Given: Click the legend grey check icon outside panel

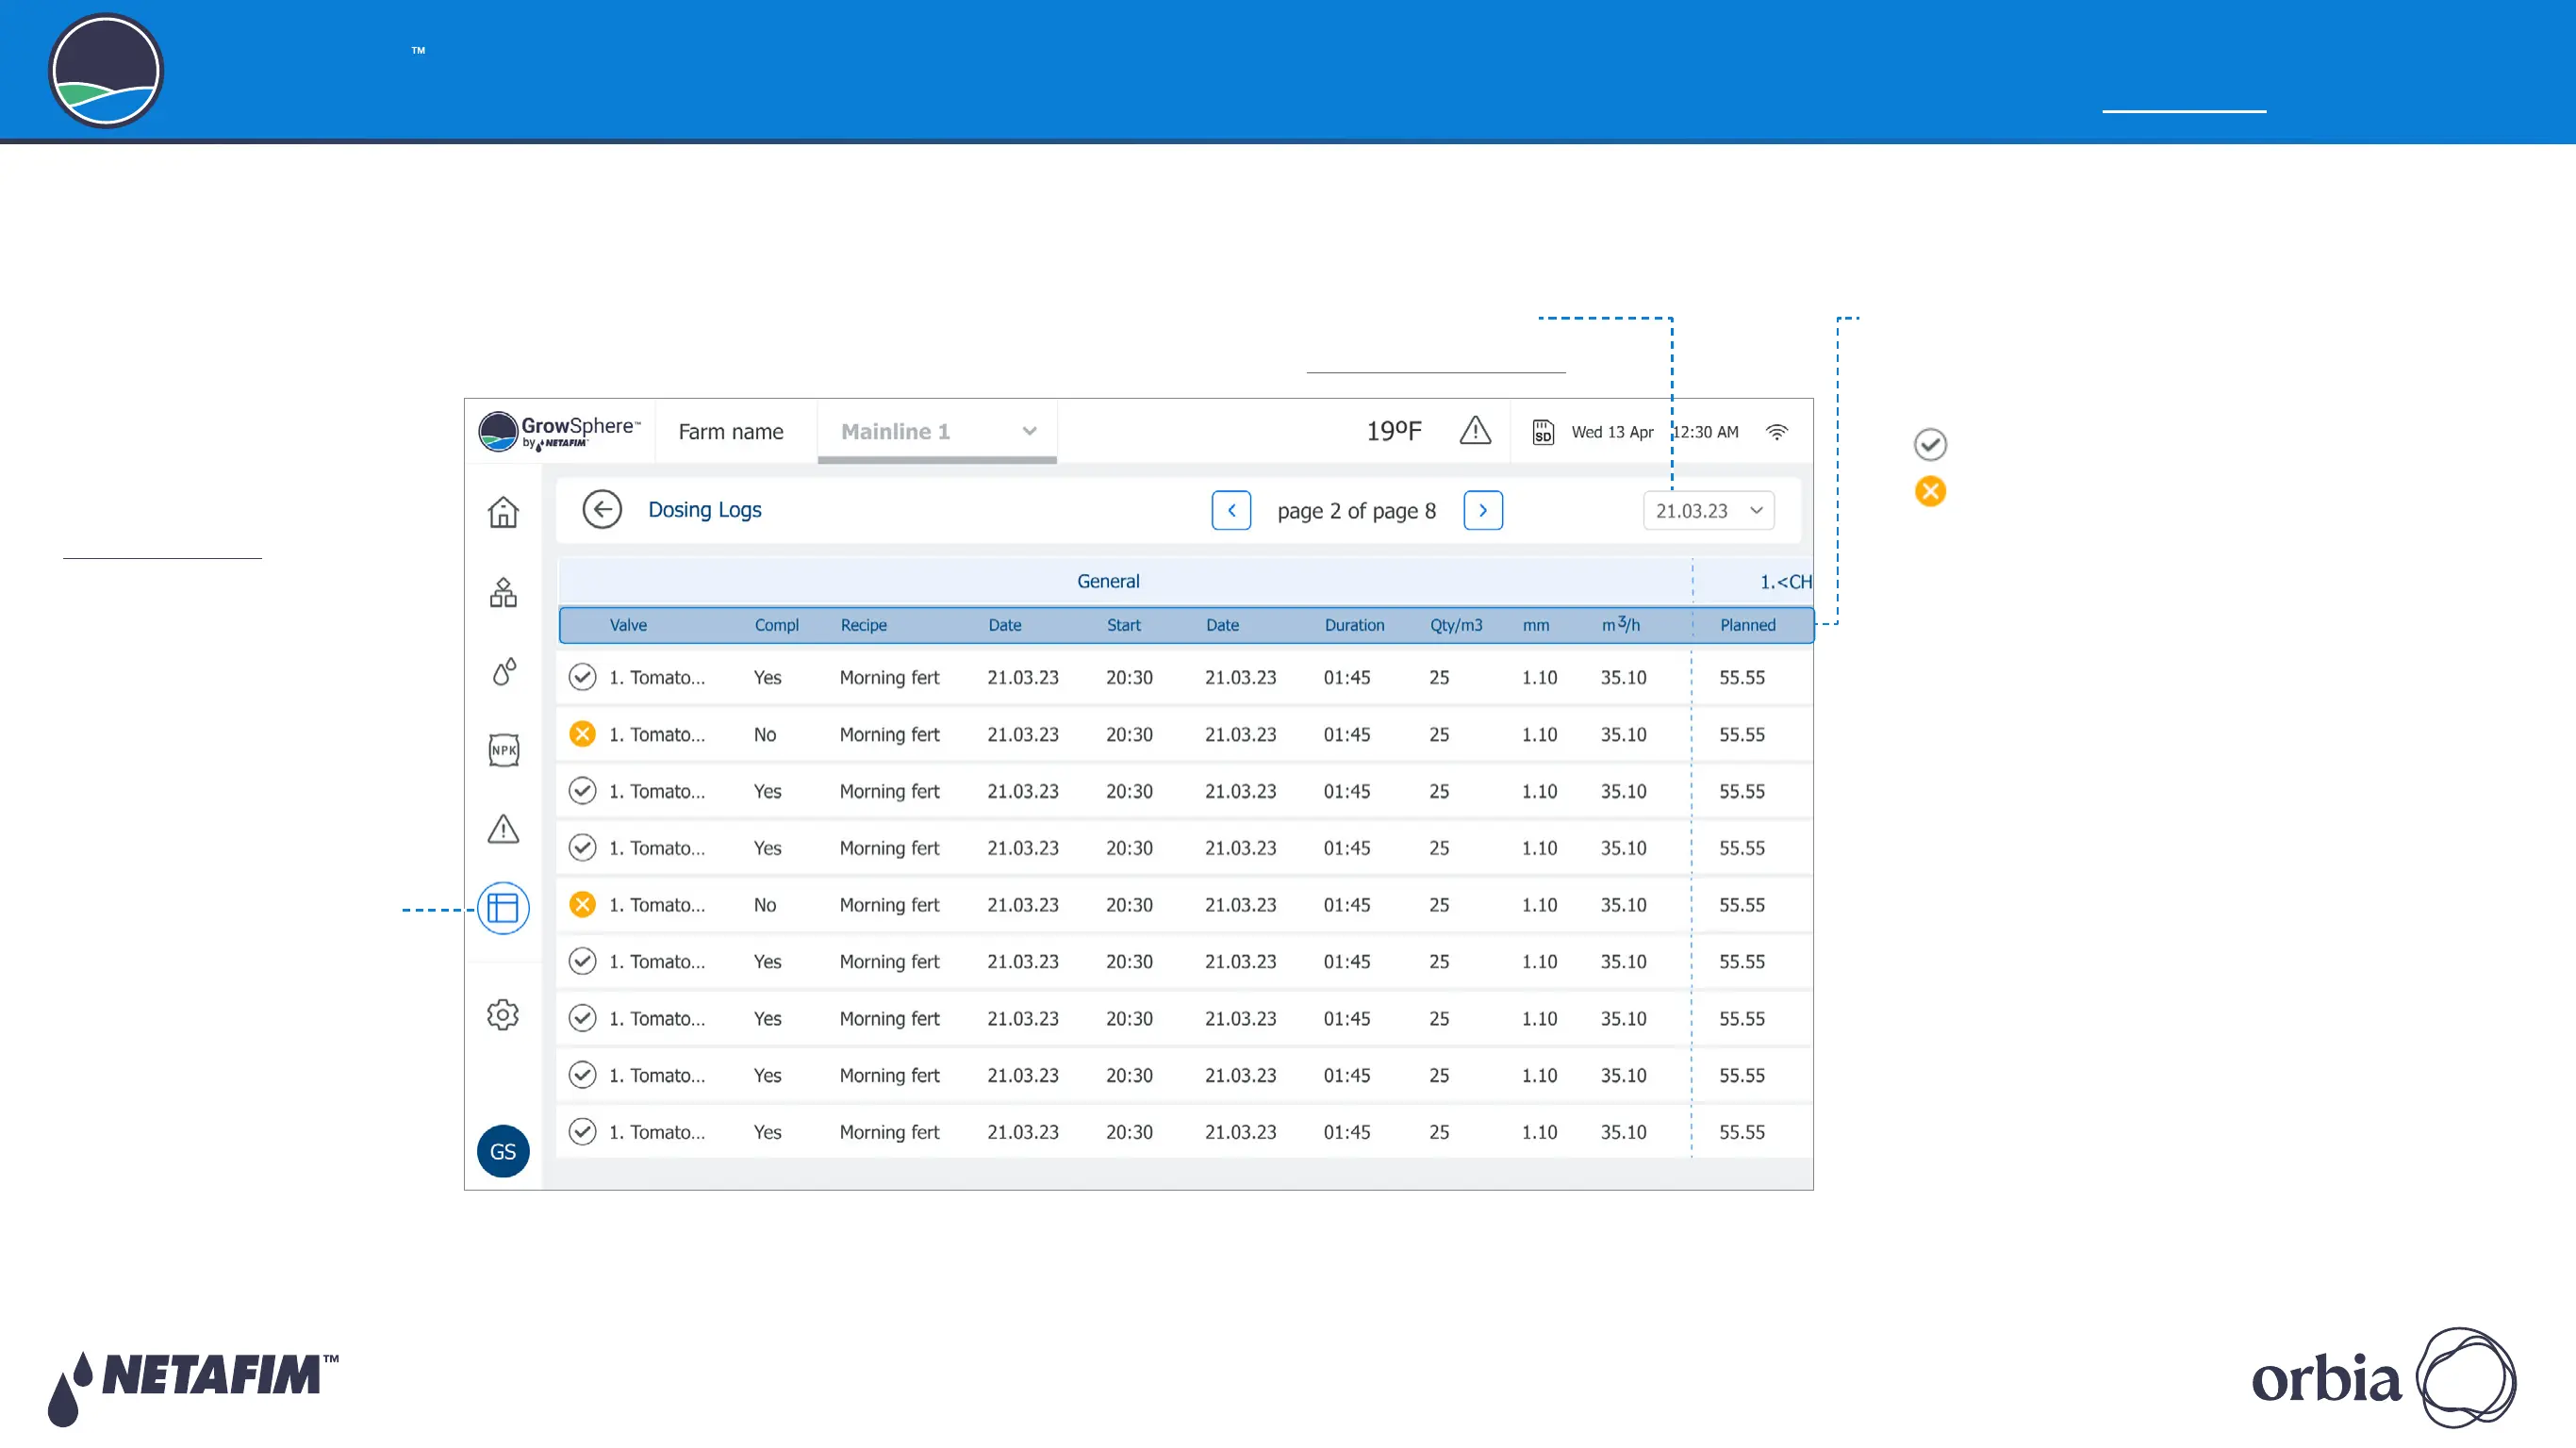Looking at the screenshot, I should pos(1930,444).
